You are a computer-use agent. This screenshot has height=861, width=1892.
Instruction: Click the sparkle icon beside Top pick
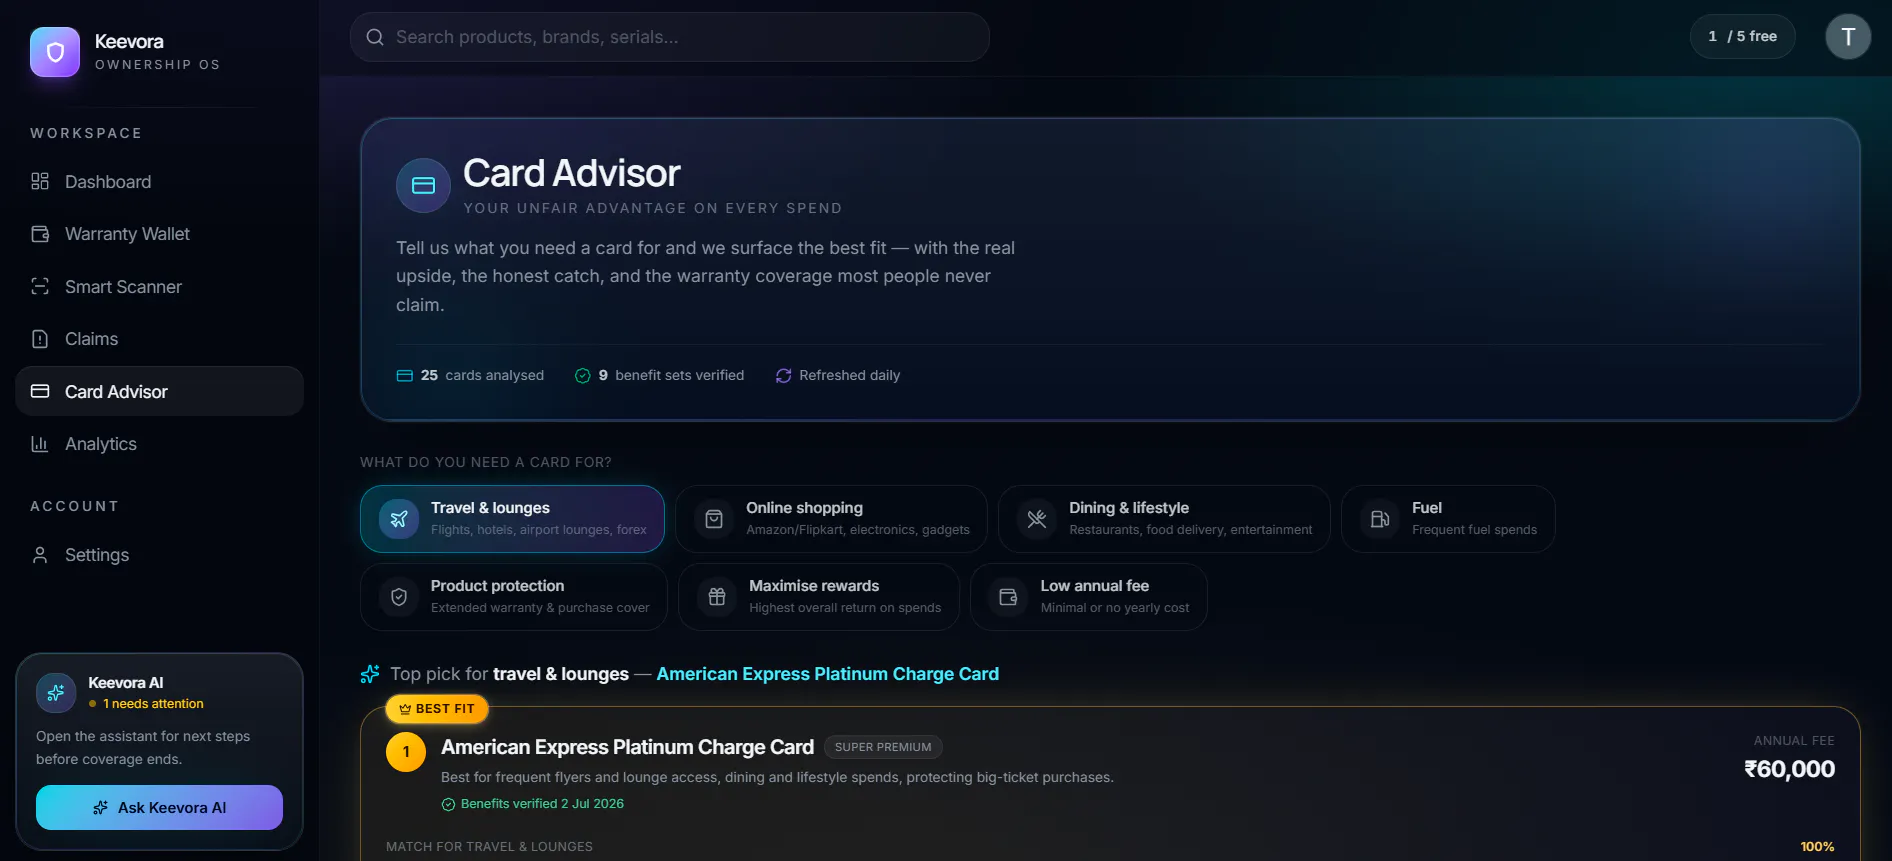(x=370, y=674)
